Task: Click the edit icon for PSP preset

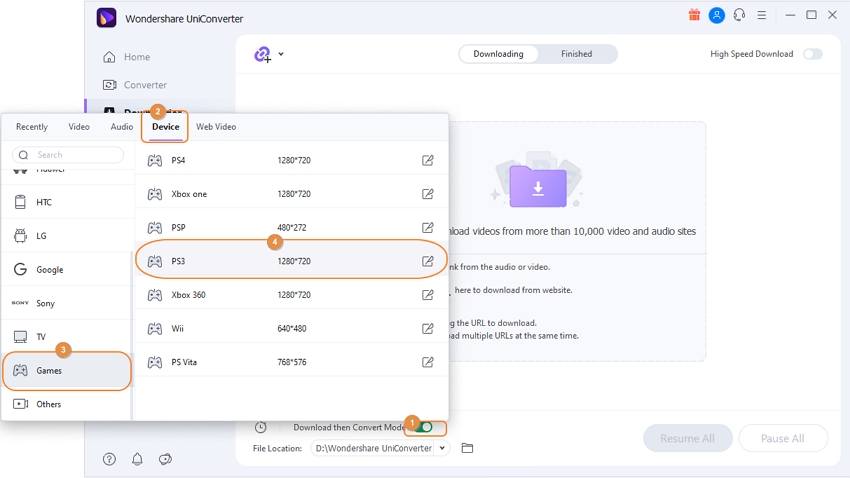Action: [428, 228]
